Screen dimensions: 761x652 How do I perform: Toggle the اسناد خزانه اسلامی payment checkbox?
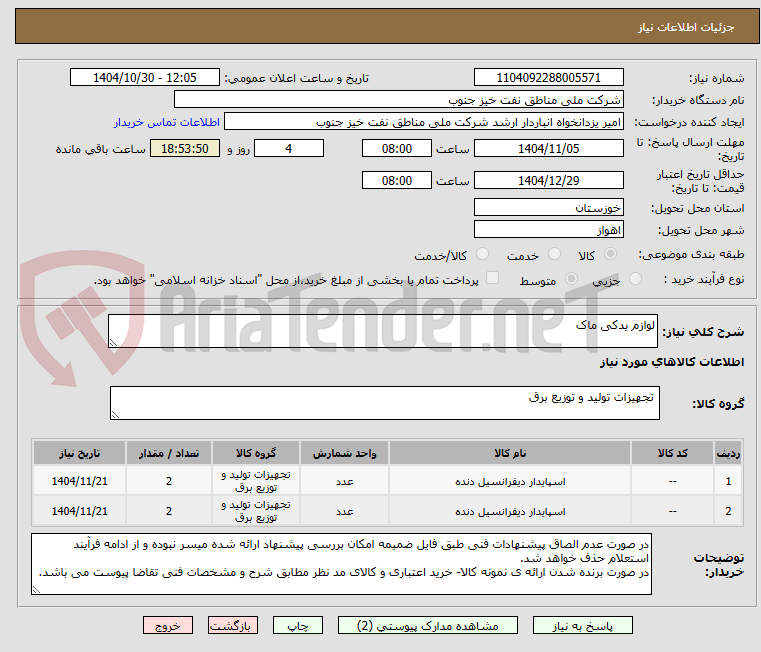pos(492,278)
